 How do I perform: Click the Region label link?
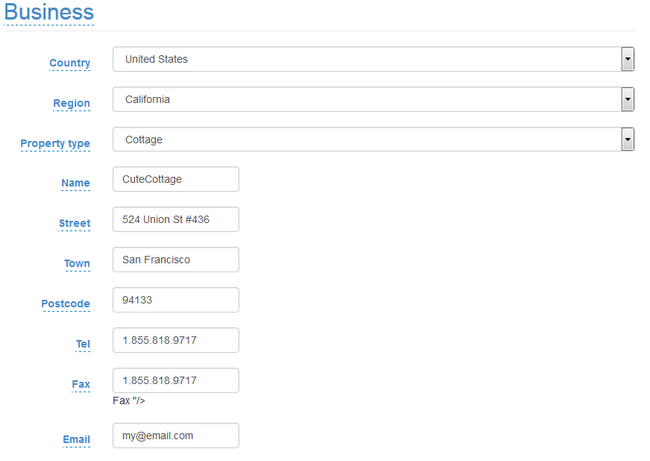pyautogui.click(x=71, y=103)
